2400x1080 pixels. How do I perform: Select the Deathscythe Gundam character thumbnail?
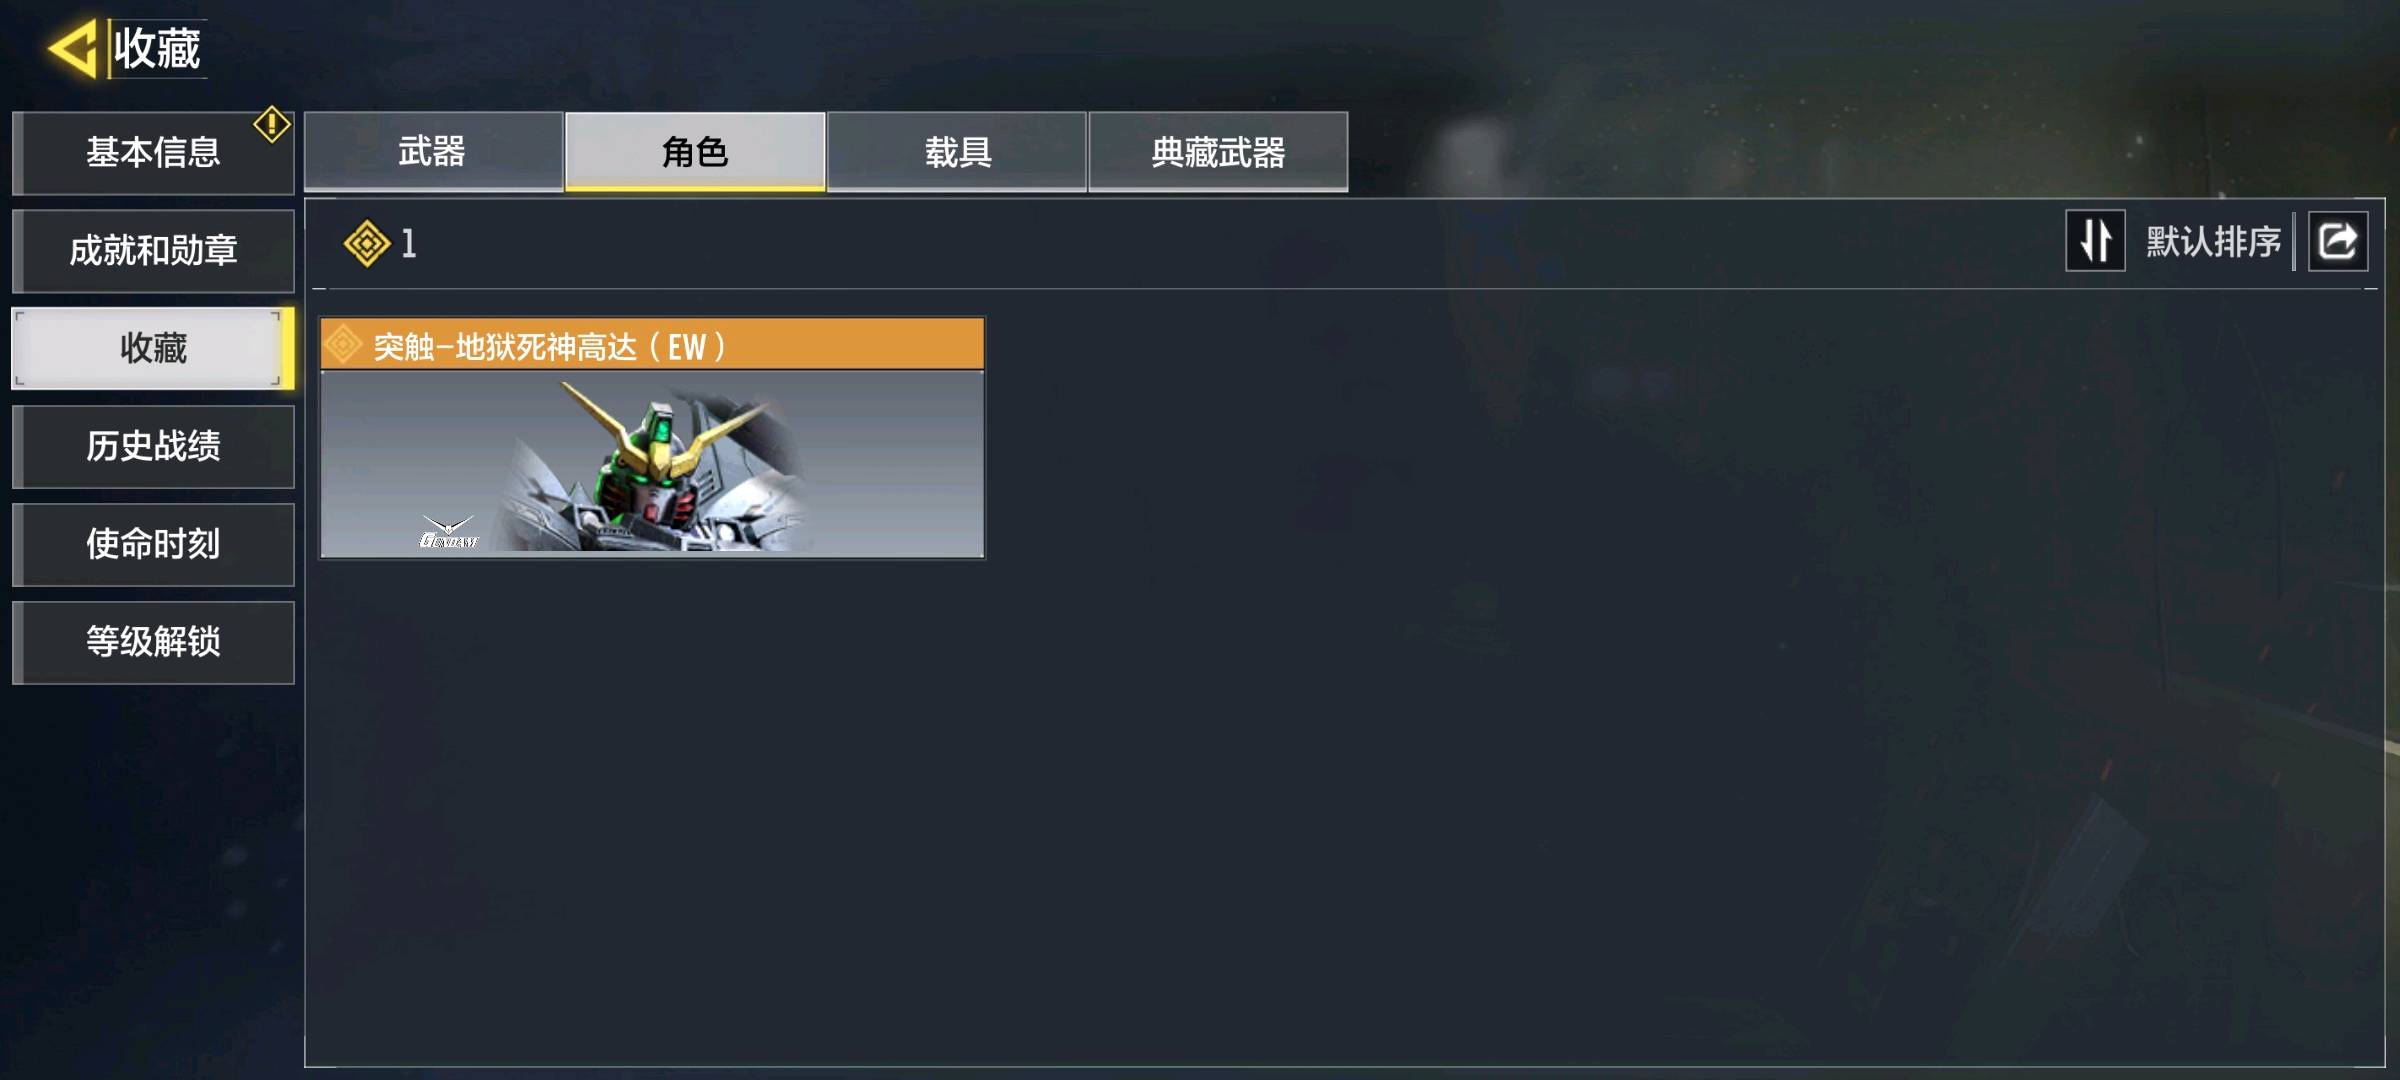point(652,464)
